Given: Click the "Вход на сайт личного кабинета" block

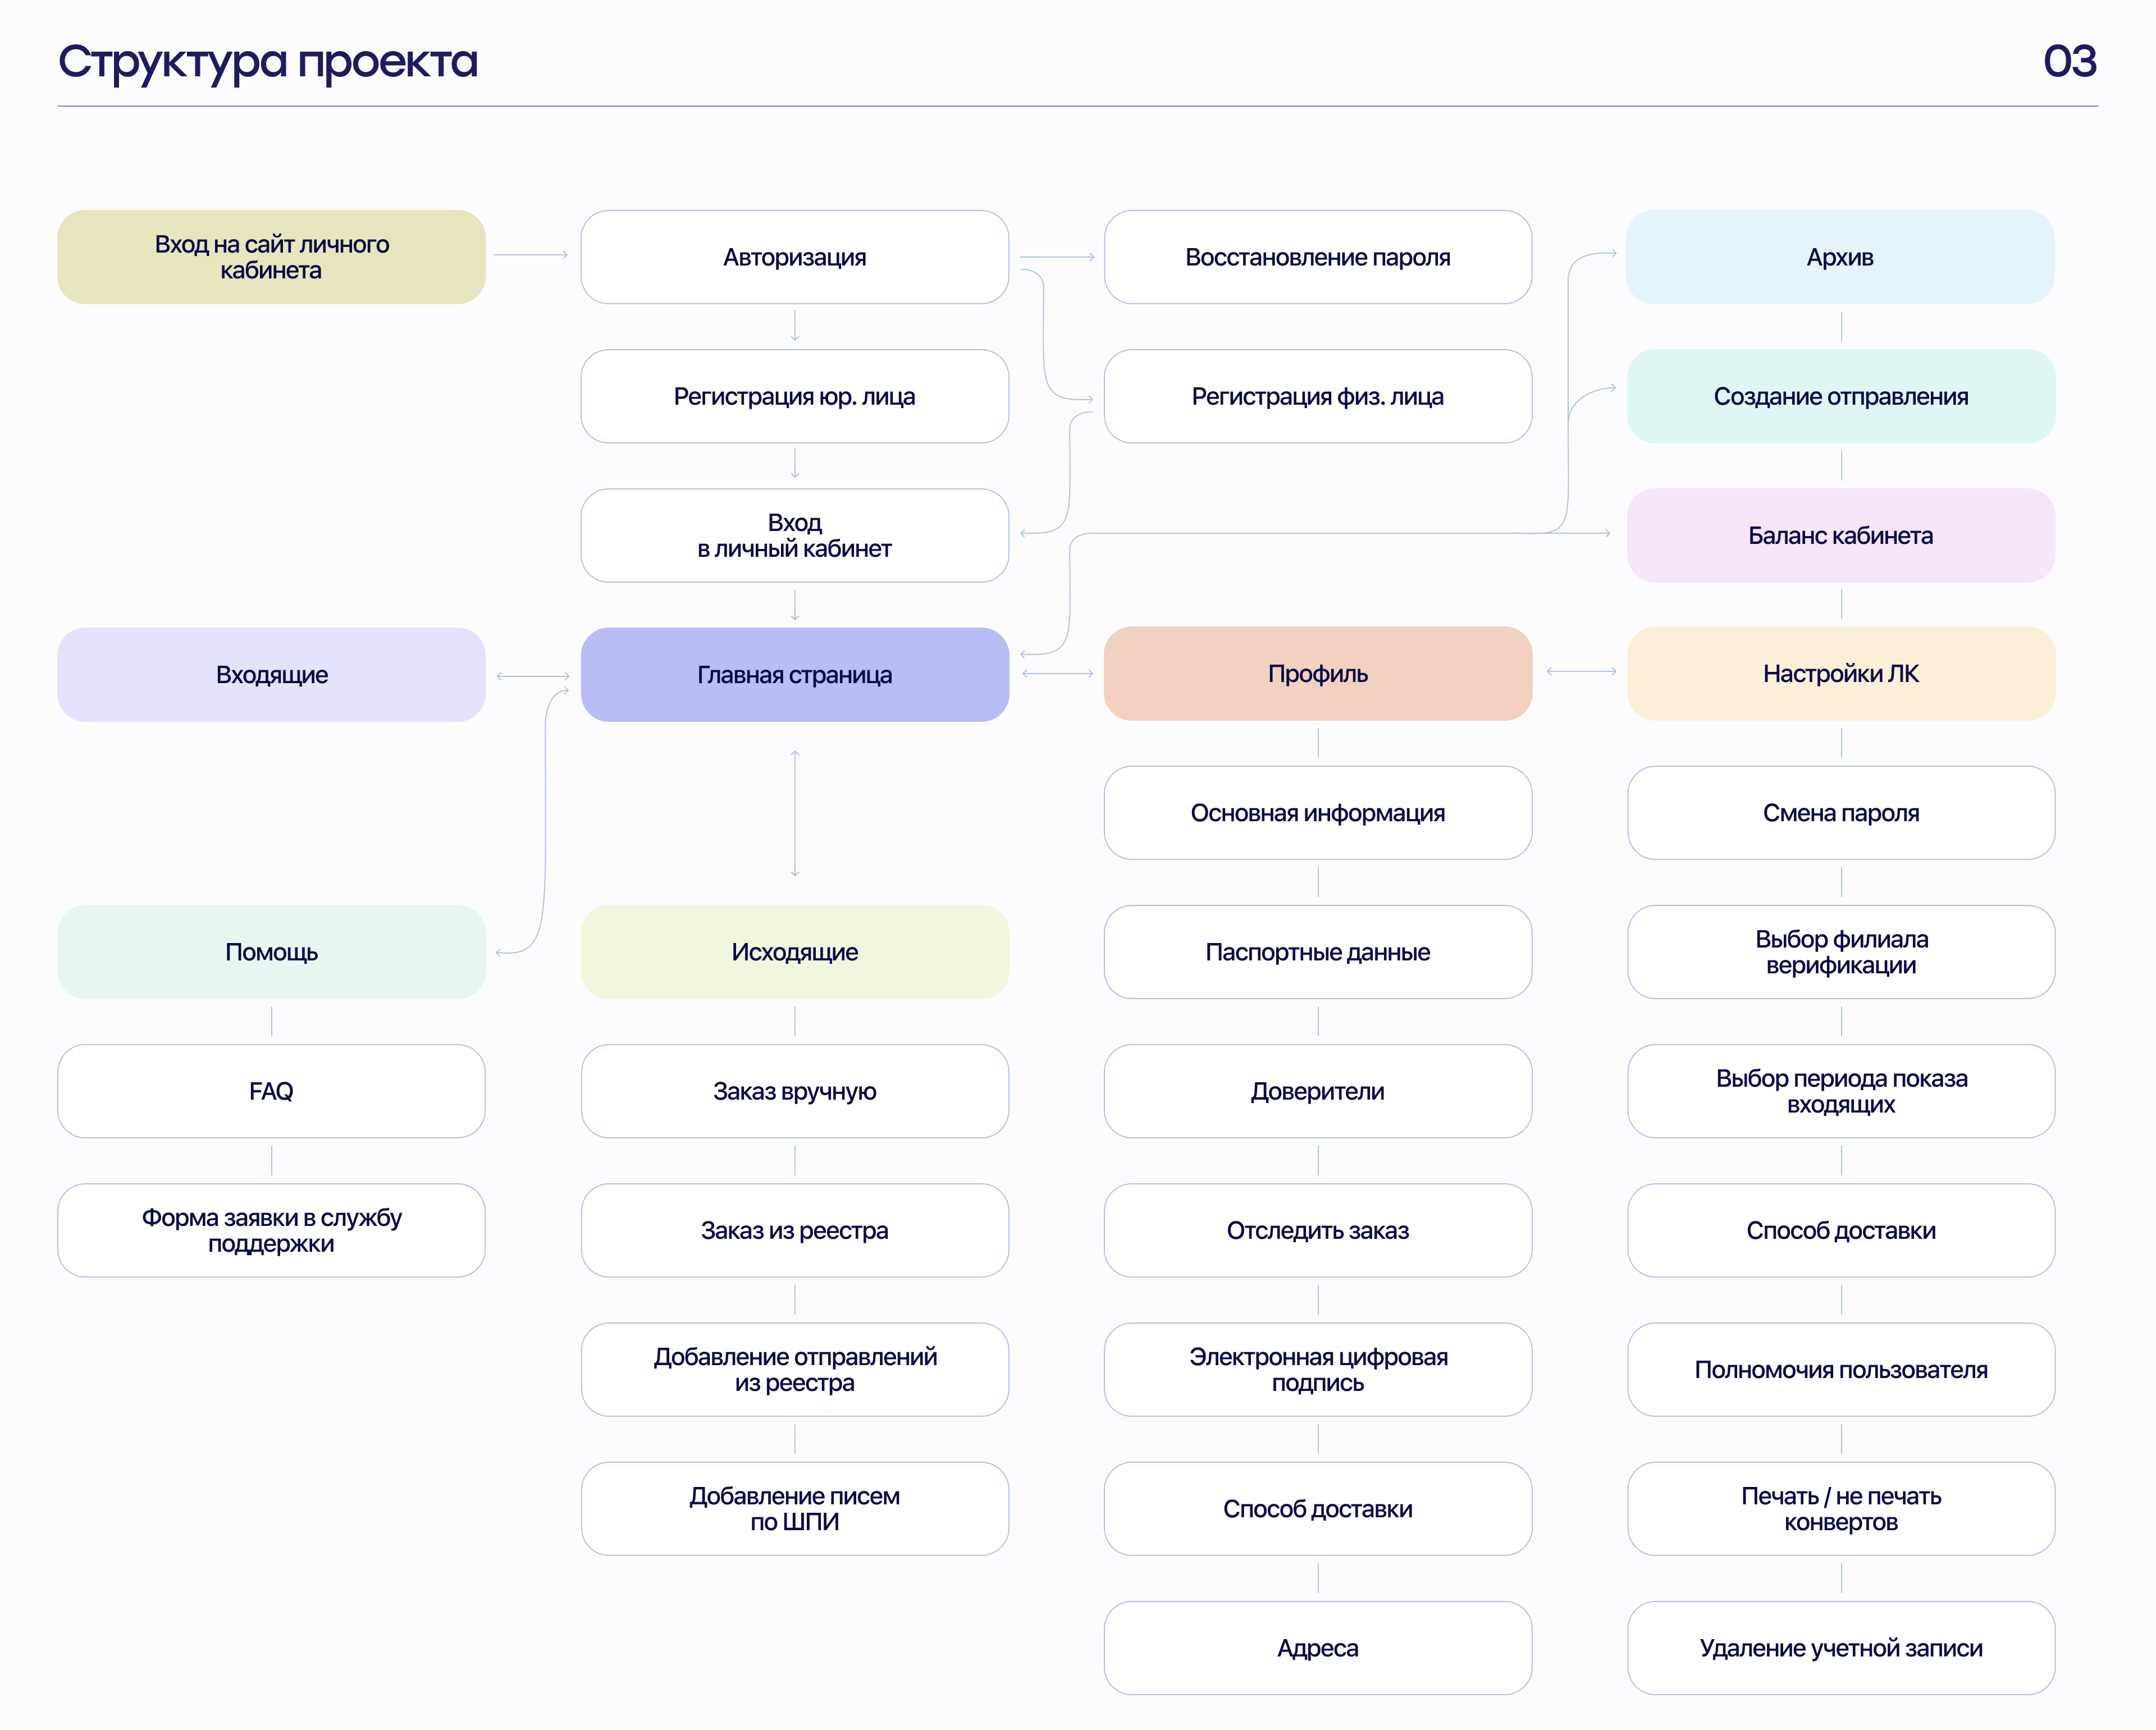Looking at the screenshot, I should click(271, 257).
